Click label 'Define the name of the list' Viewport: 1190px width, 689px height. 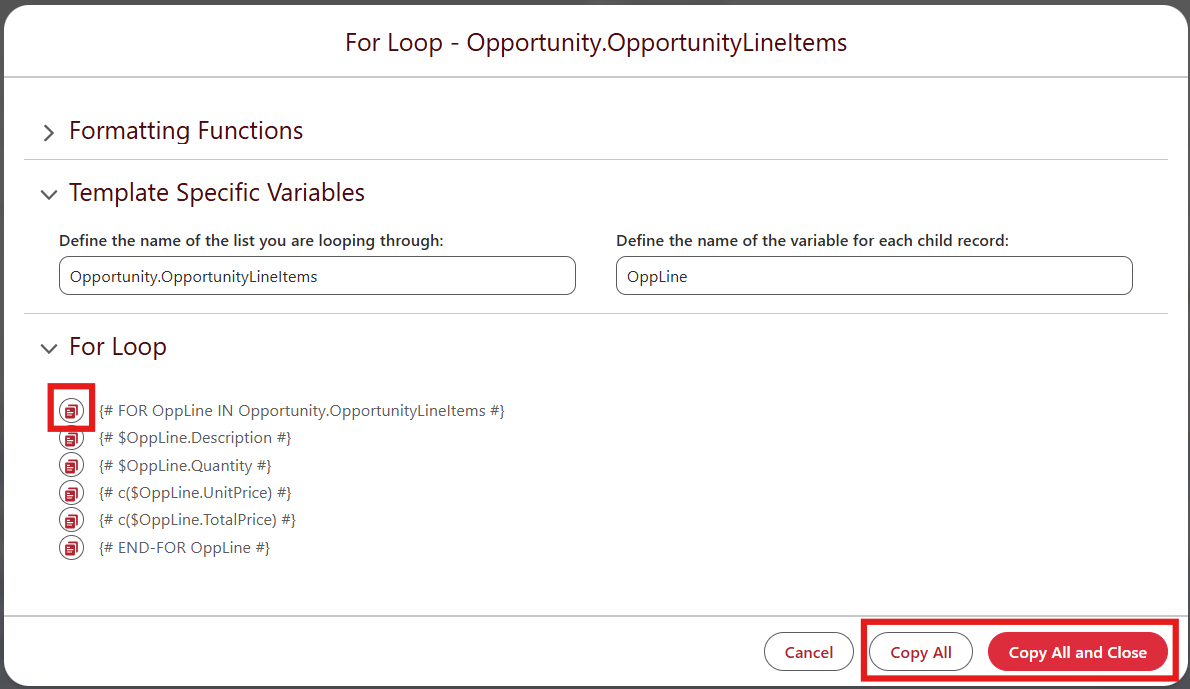coord(157,241)
